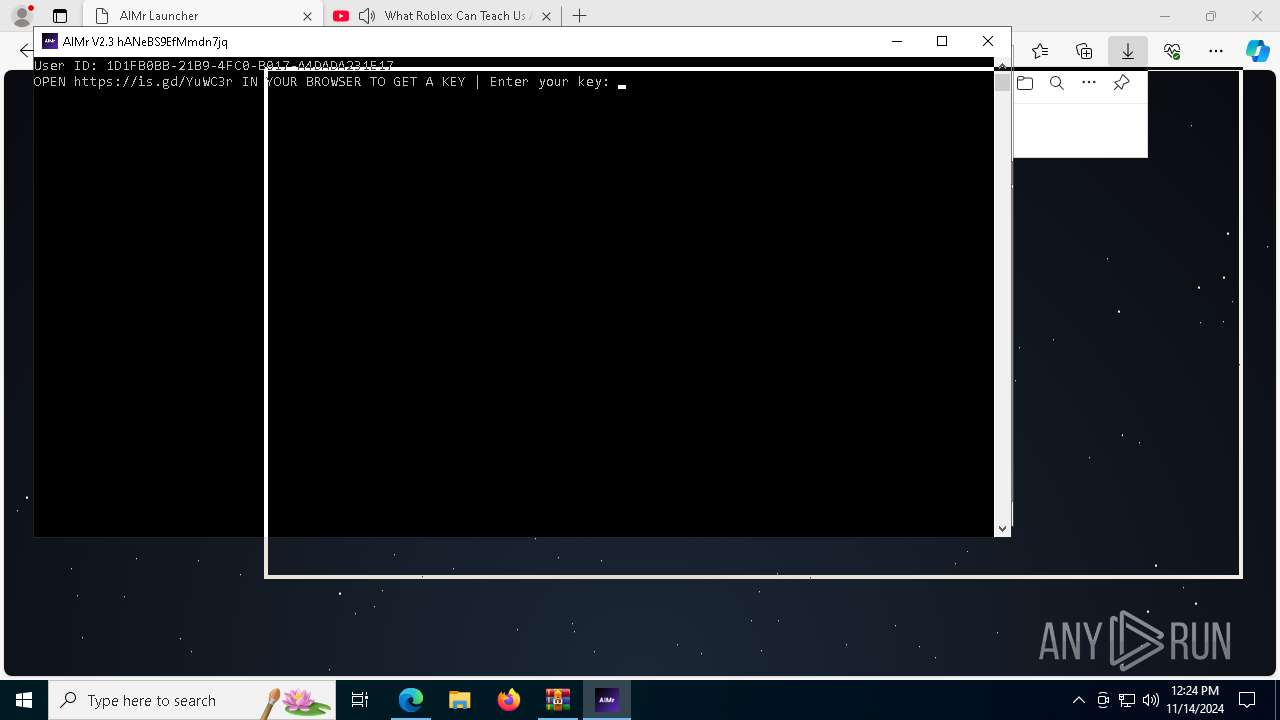Viewport: 1280px width, 720px height.
Task: Open the Edge profile avatar icon
Action: [21, 16]
